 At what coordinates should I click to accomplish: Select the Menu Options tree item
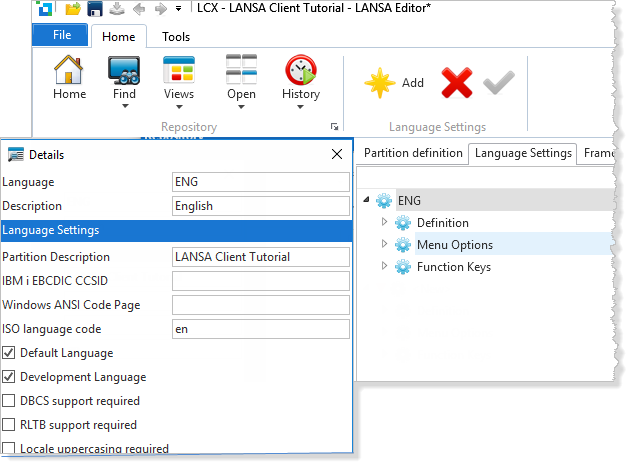click(x=455, y=245)
